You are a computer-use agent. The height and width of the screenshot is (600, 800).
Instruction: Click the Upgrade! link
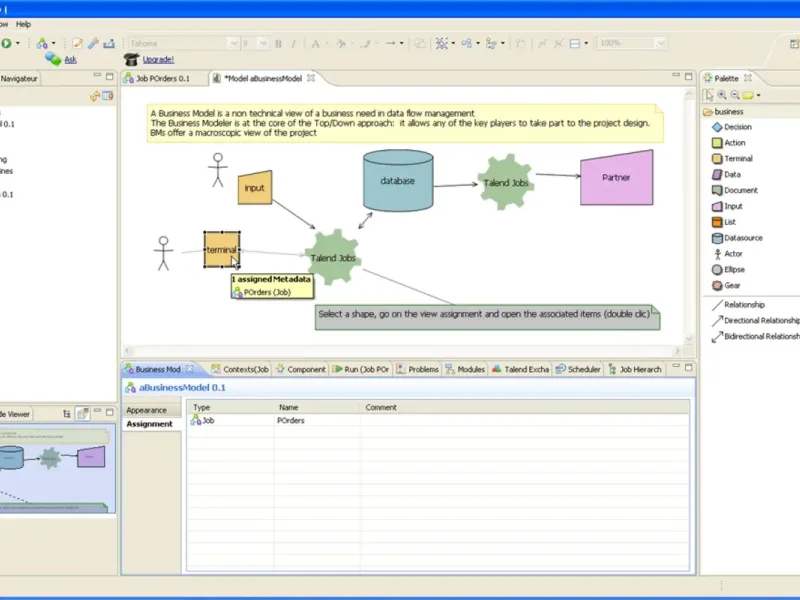tap(158, 60)
